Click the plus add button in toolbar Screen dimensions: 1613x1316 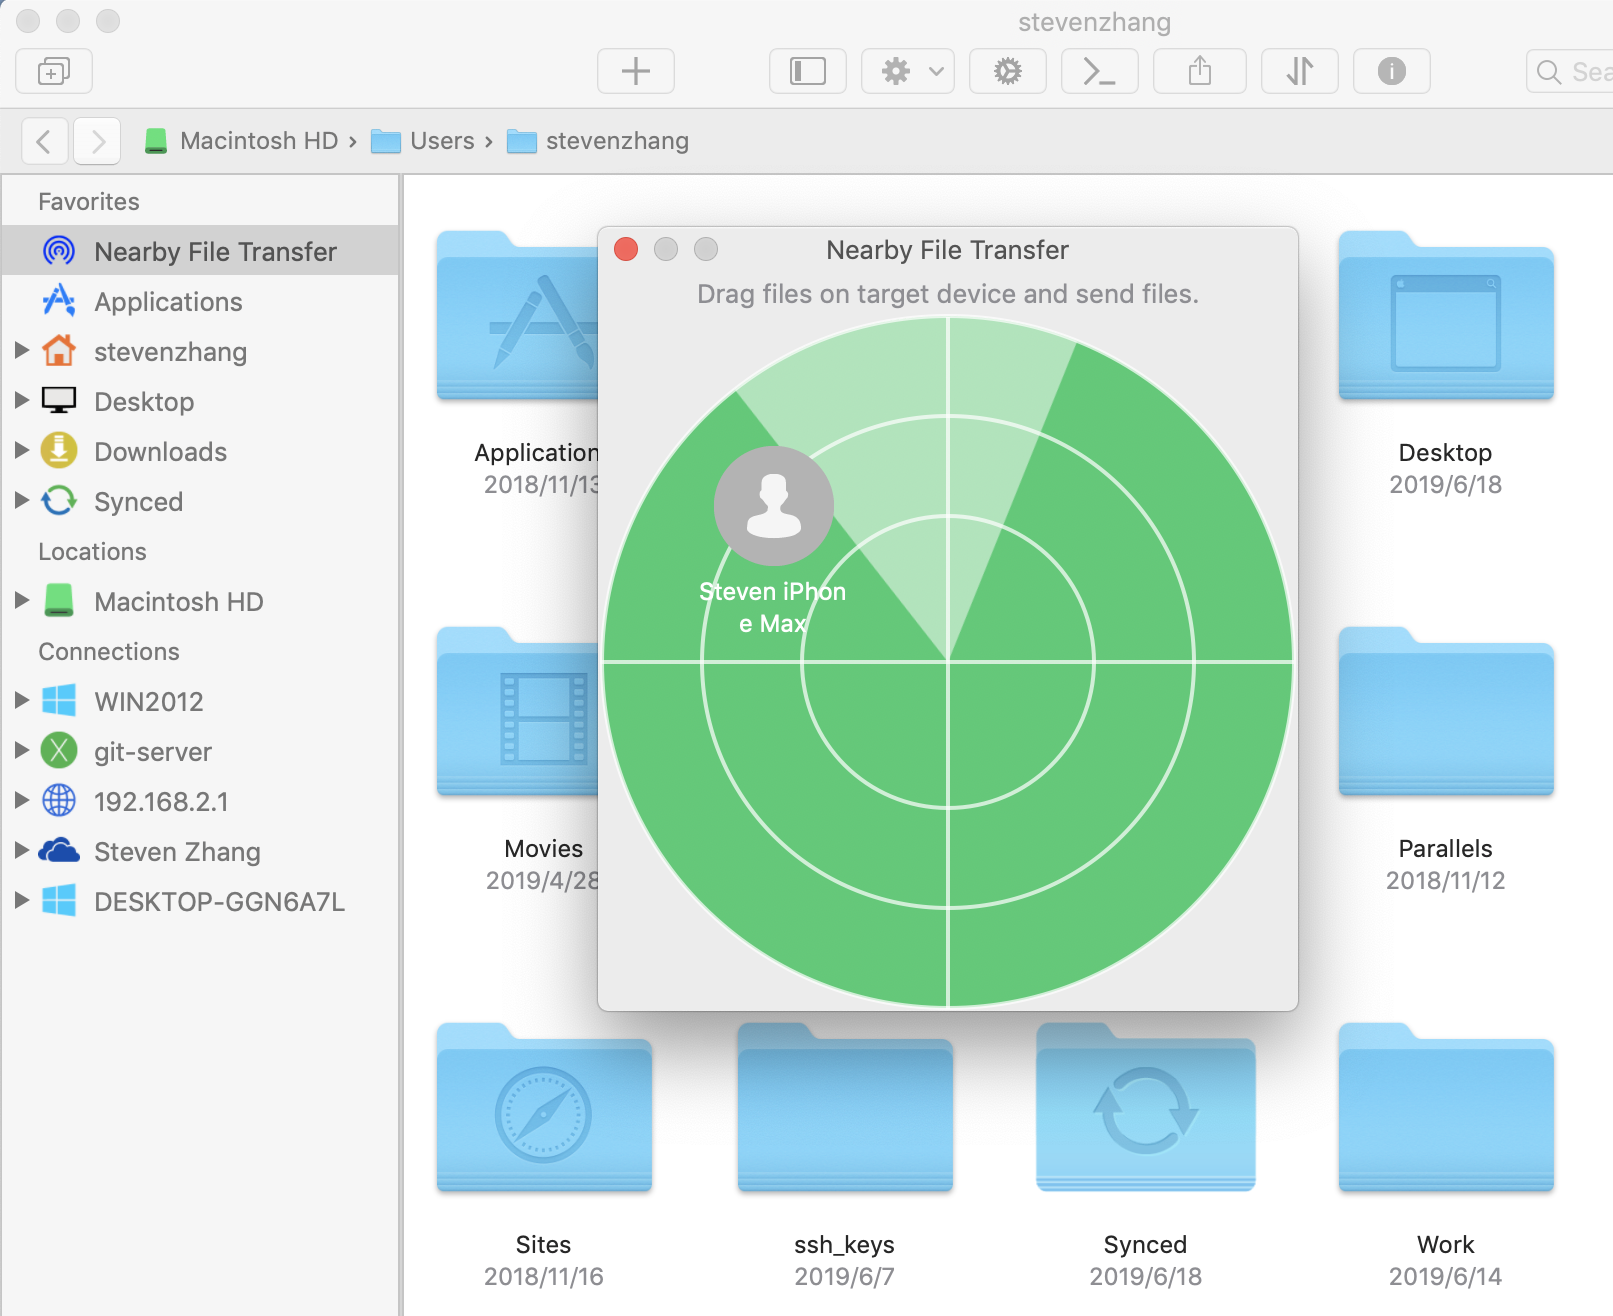636,71
